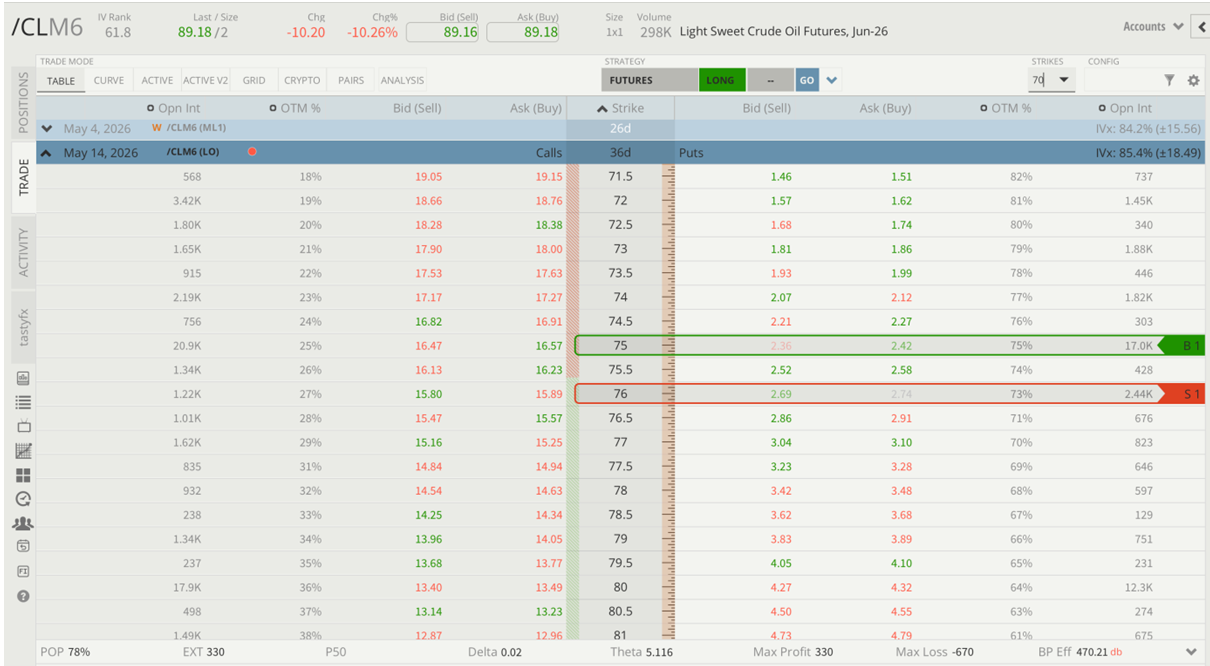Open the line graph chart icon
The image size is (1210, 666).
tap(23, 450)
